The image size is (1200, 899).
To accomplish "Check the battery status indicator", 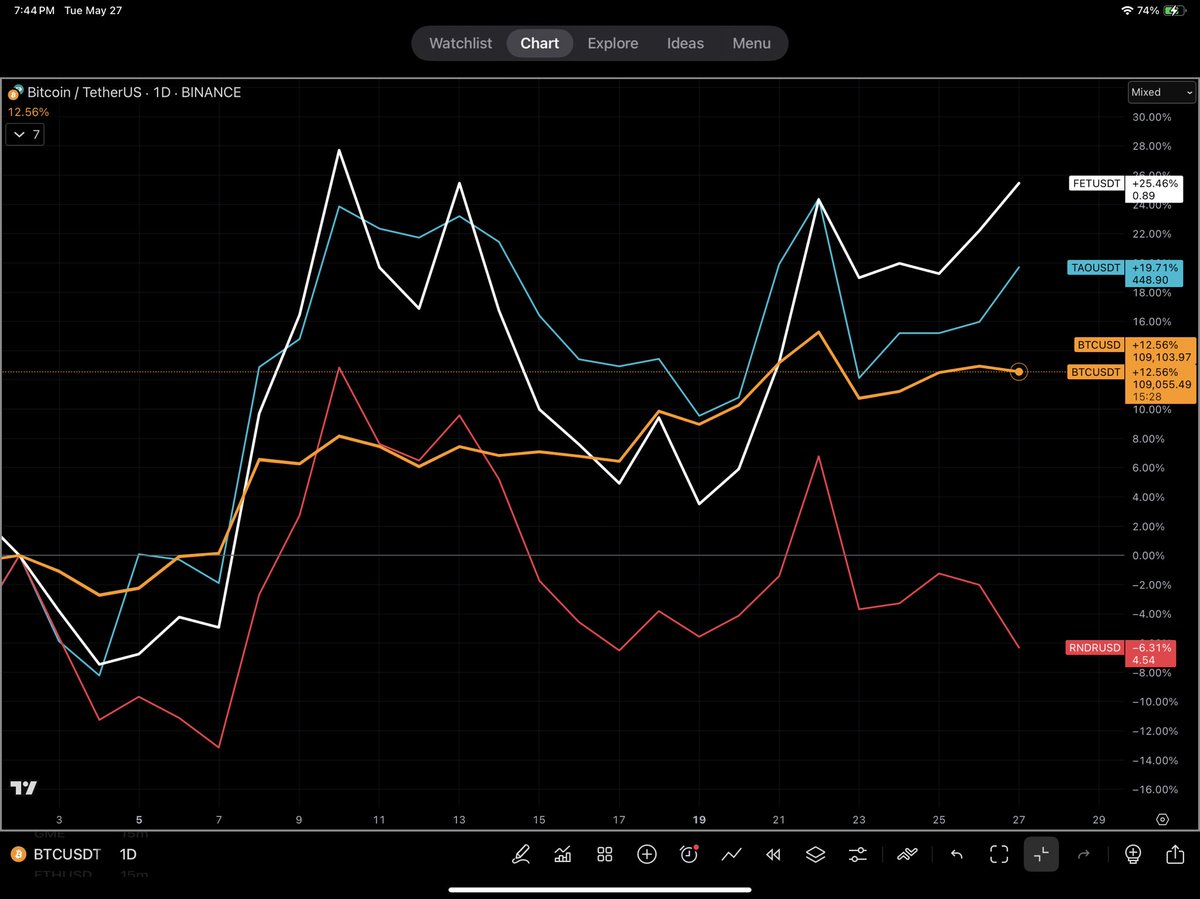I will tap(1175, 10).
